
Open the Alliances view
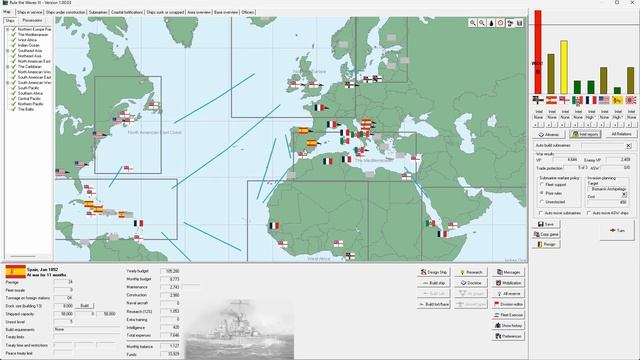(x=549, y=134)
